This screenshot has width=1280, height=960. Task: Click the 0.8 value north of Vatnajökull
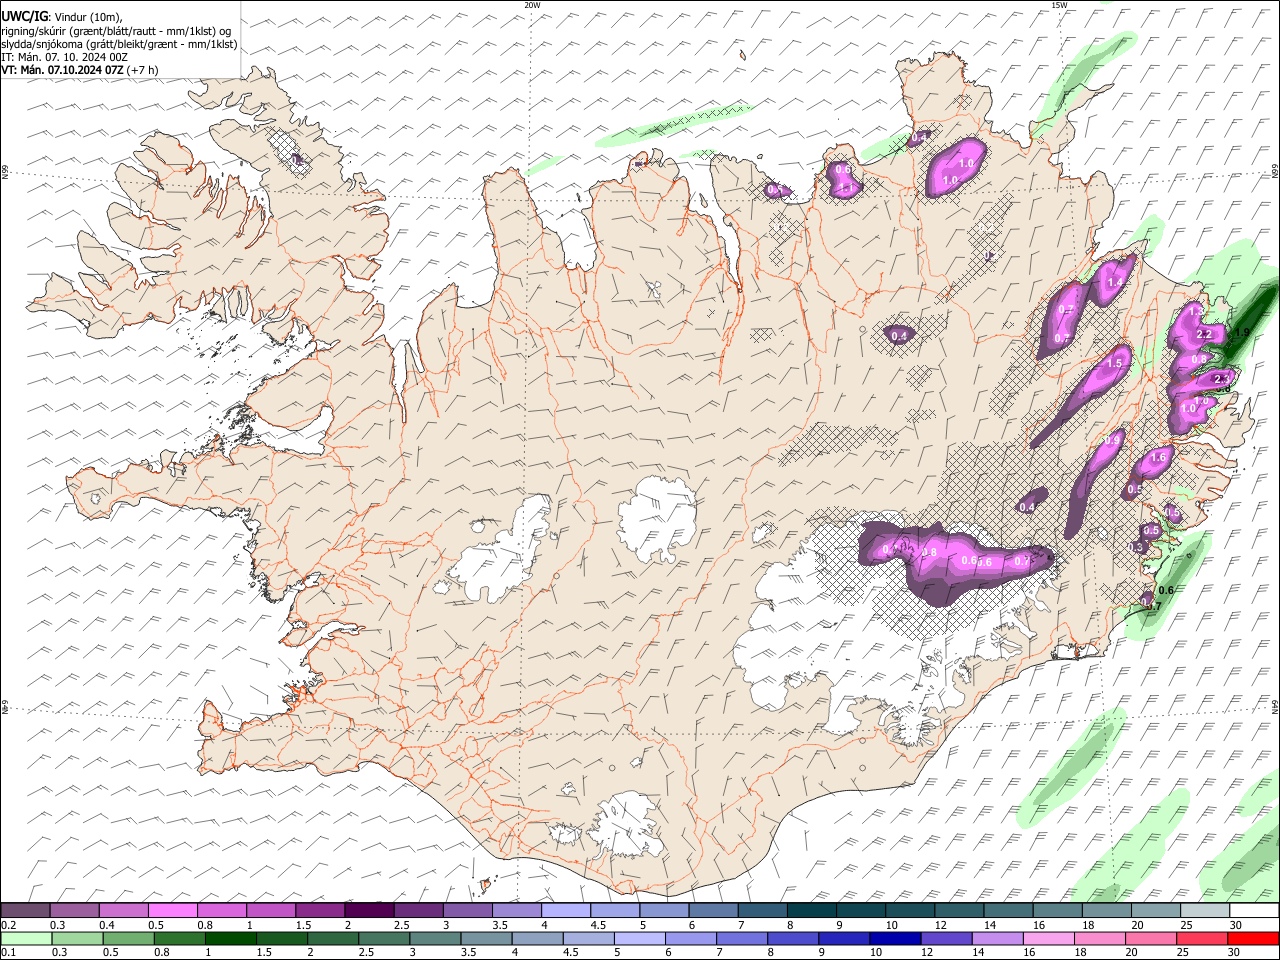click(x=929, y=553)
